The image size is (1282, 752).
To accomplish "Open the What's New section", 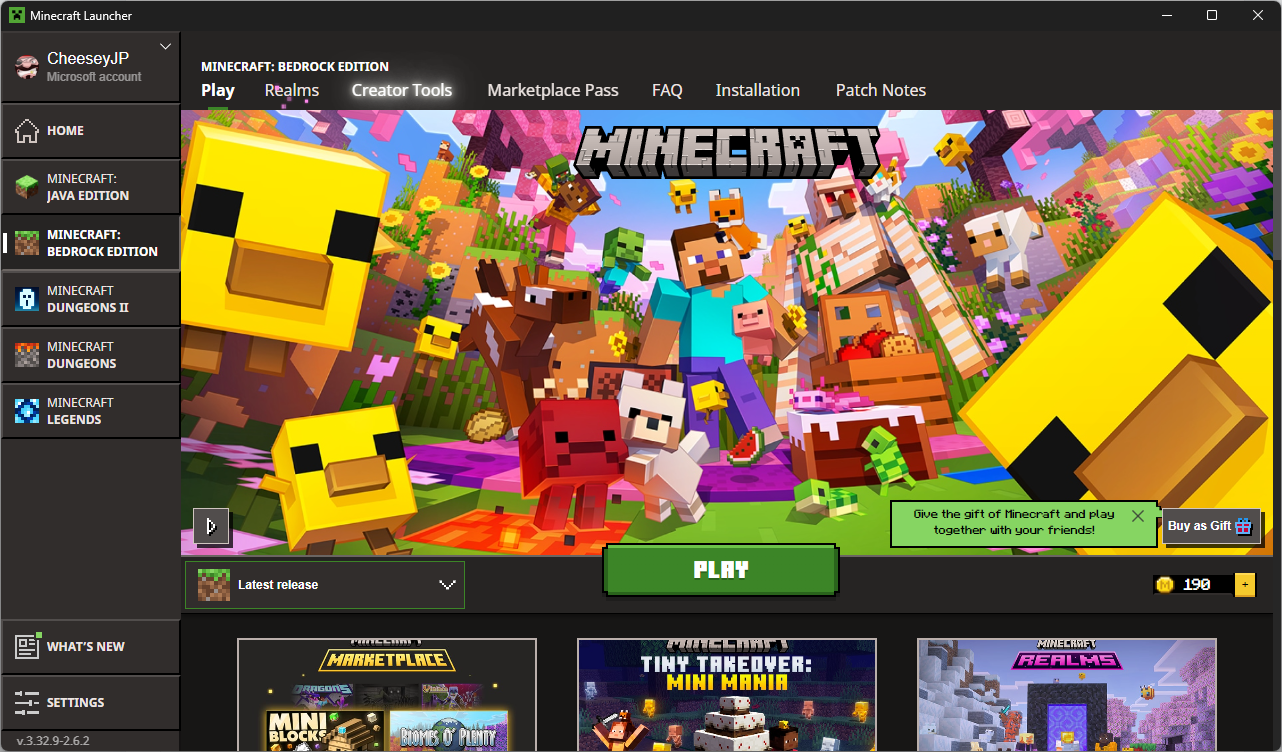I will coord(91,647).
